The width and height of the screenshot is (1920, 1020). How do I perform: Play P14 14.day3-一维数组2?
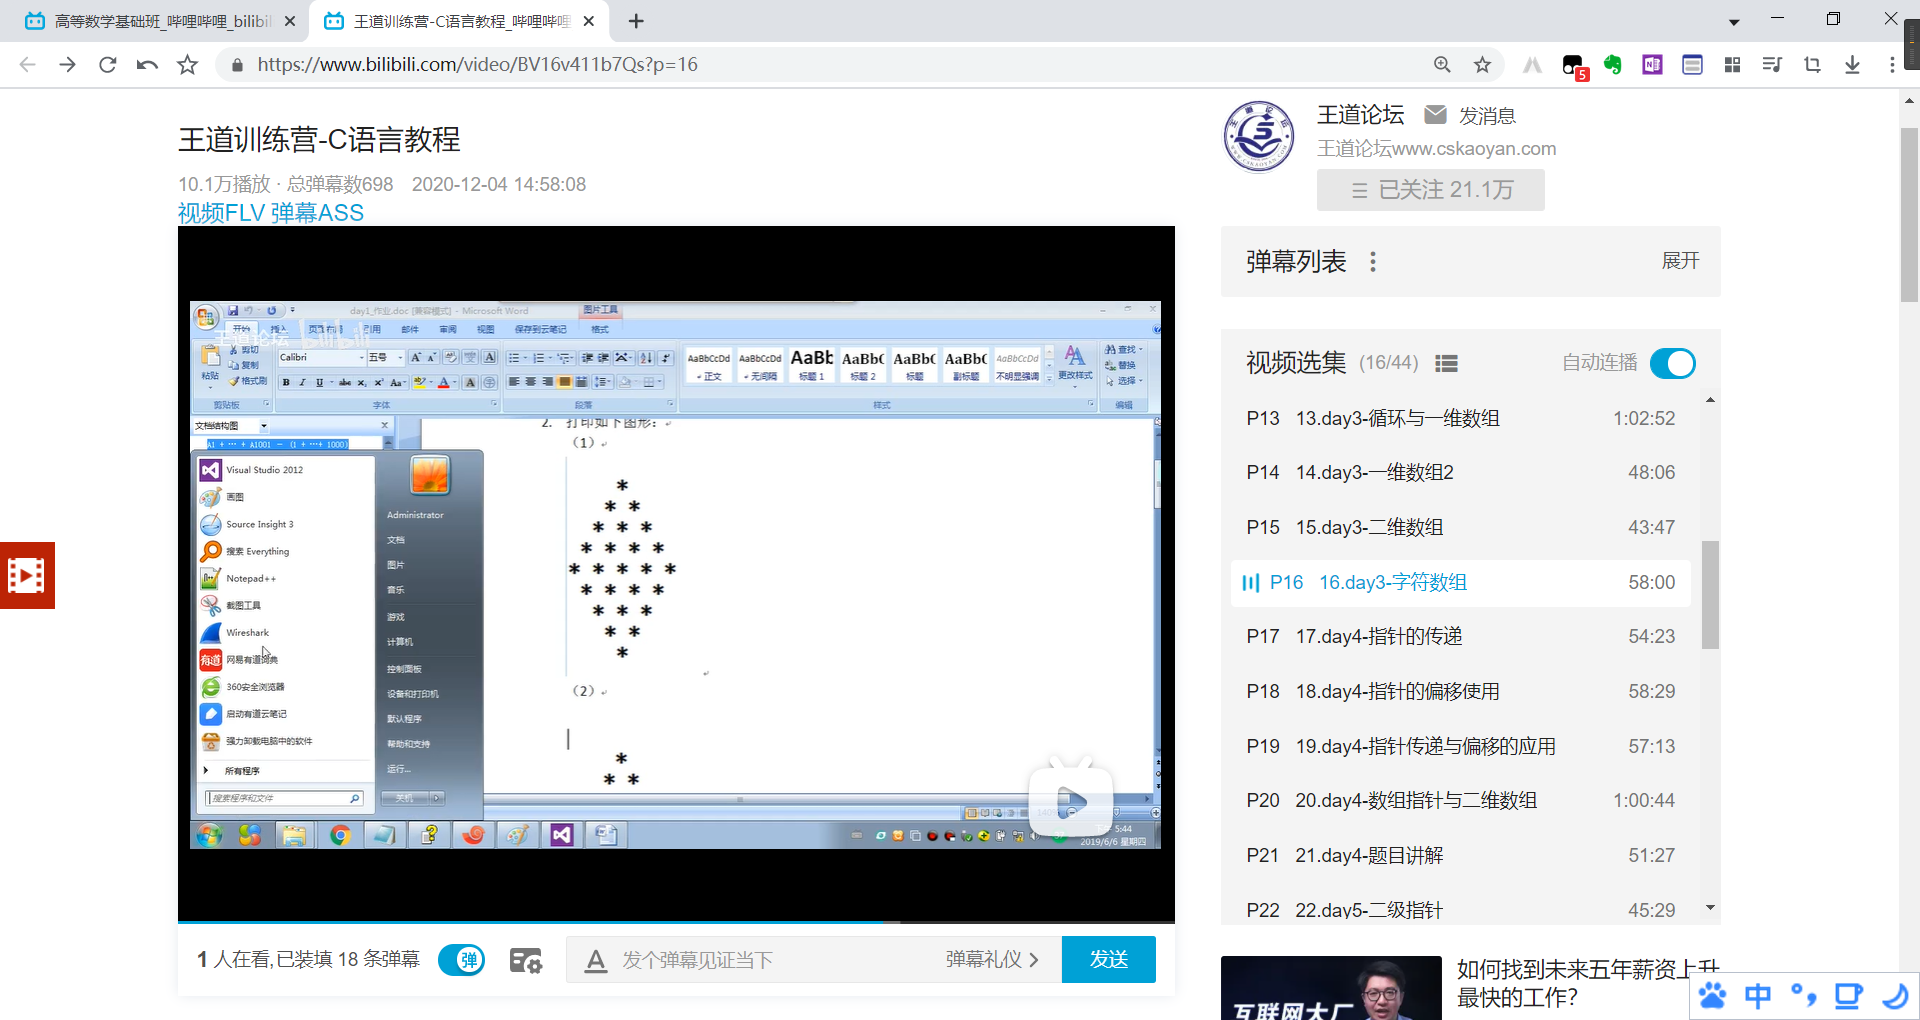(x=1460, y=472)
